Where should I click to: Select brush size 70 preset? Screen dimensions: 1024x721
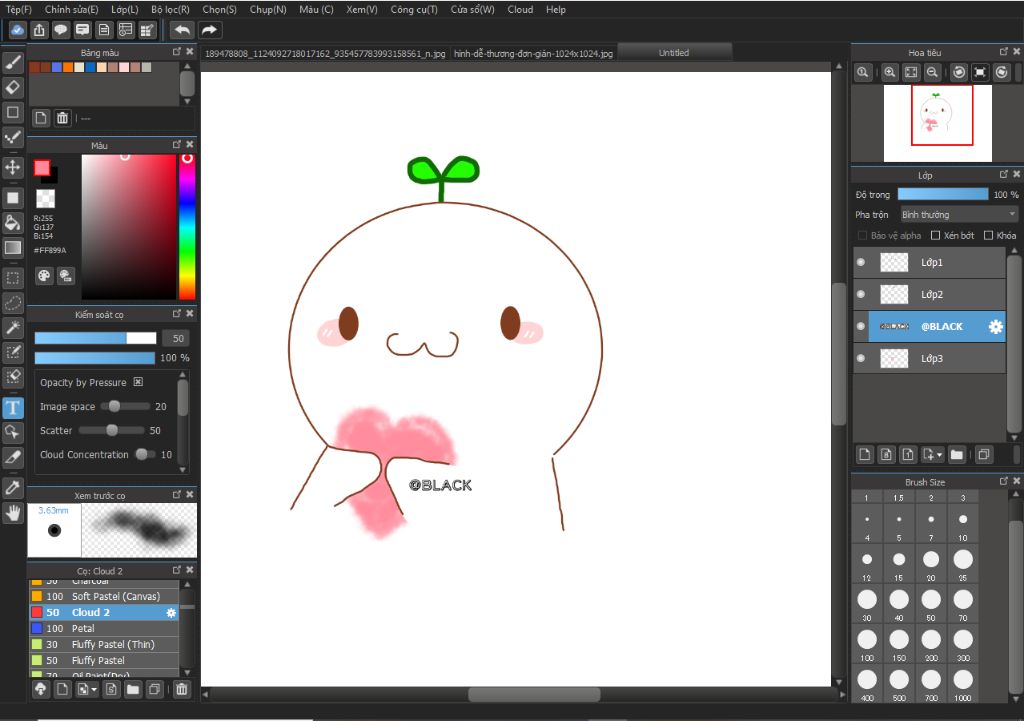tap(963, 605)
